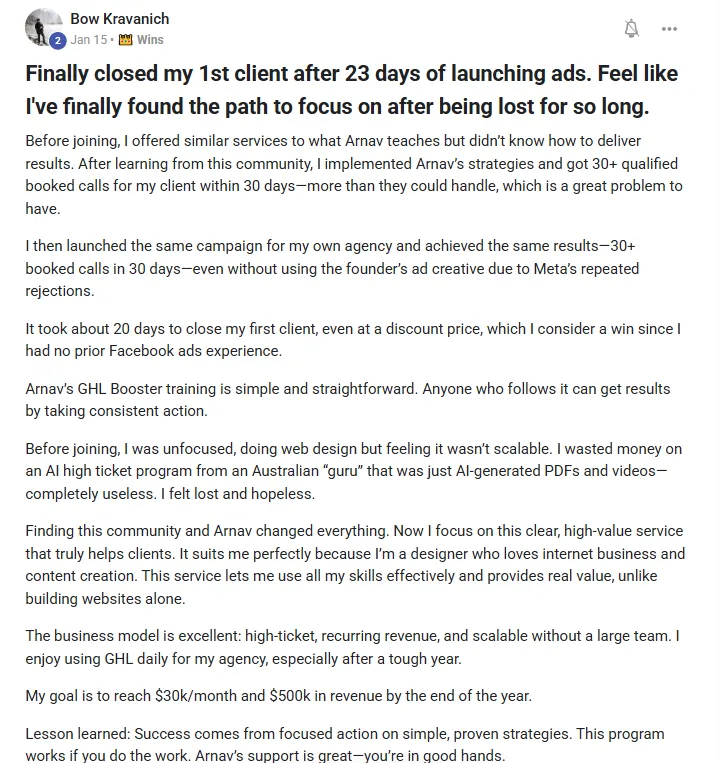Click the sentence about the $30k/month goal
720x763 pixels.
[x=278, y=696]
